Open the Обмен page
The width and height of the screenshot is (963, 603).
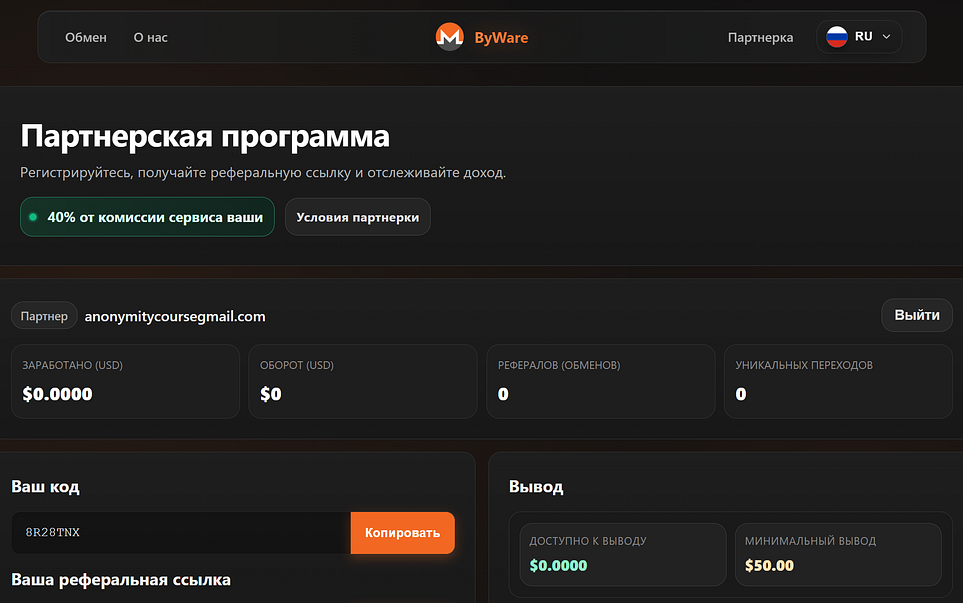click(86, 38)
